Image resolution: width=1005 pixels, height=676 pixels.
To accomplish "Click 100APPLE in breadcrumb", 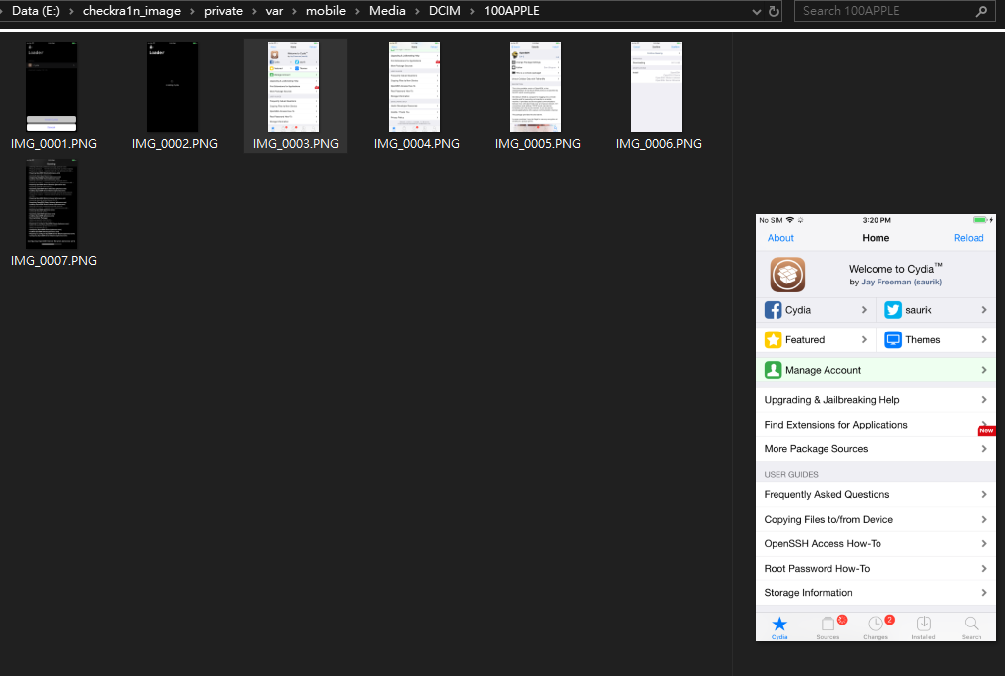I will (x=511, y=11).
